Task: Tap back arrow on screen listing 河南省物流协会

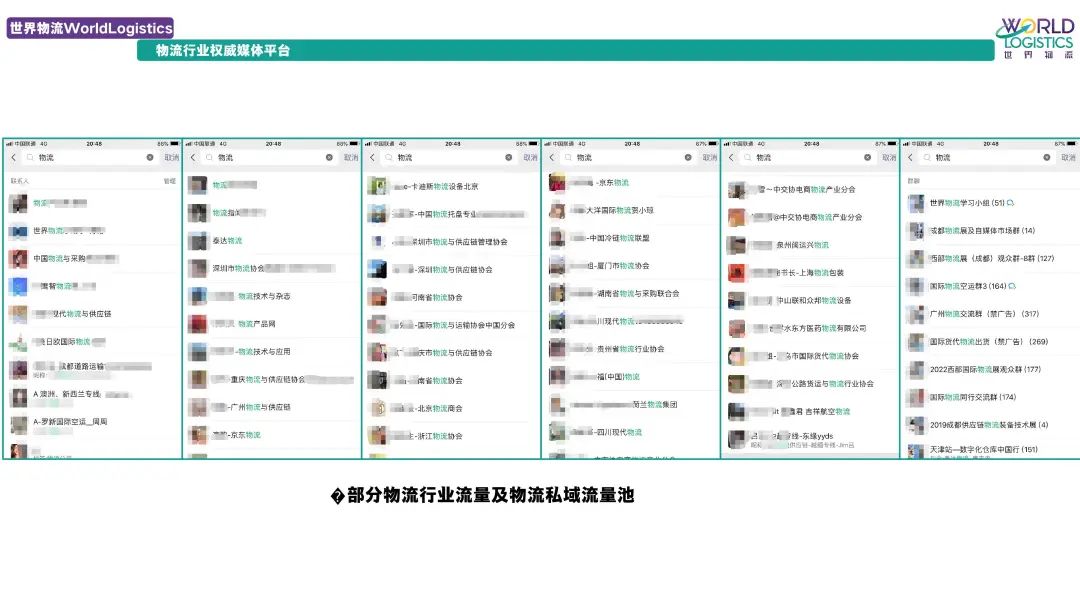Action: (372, 158)
